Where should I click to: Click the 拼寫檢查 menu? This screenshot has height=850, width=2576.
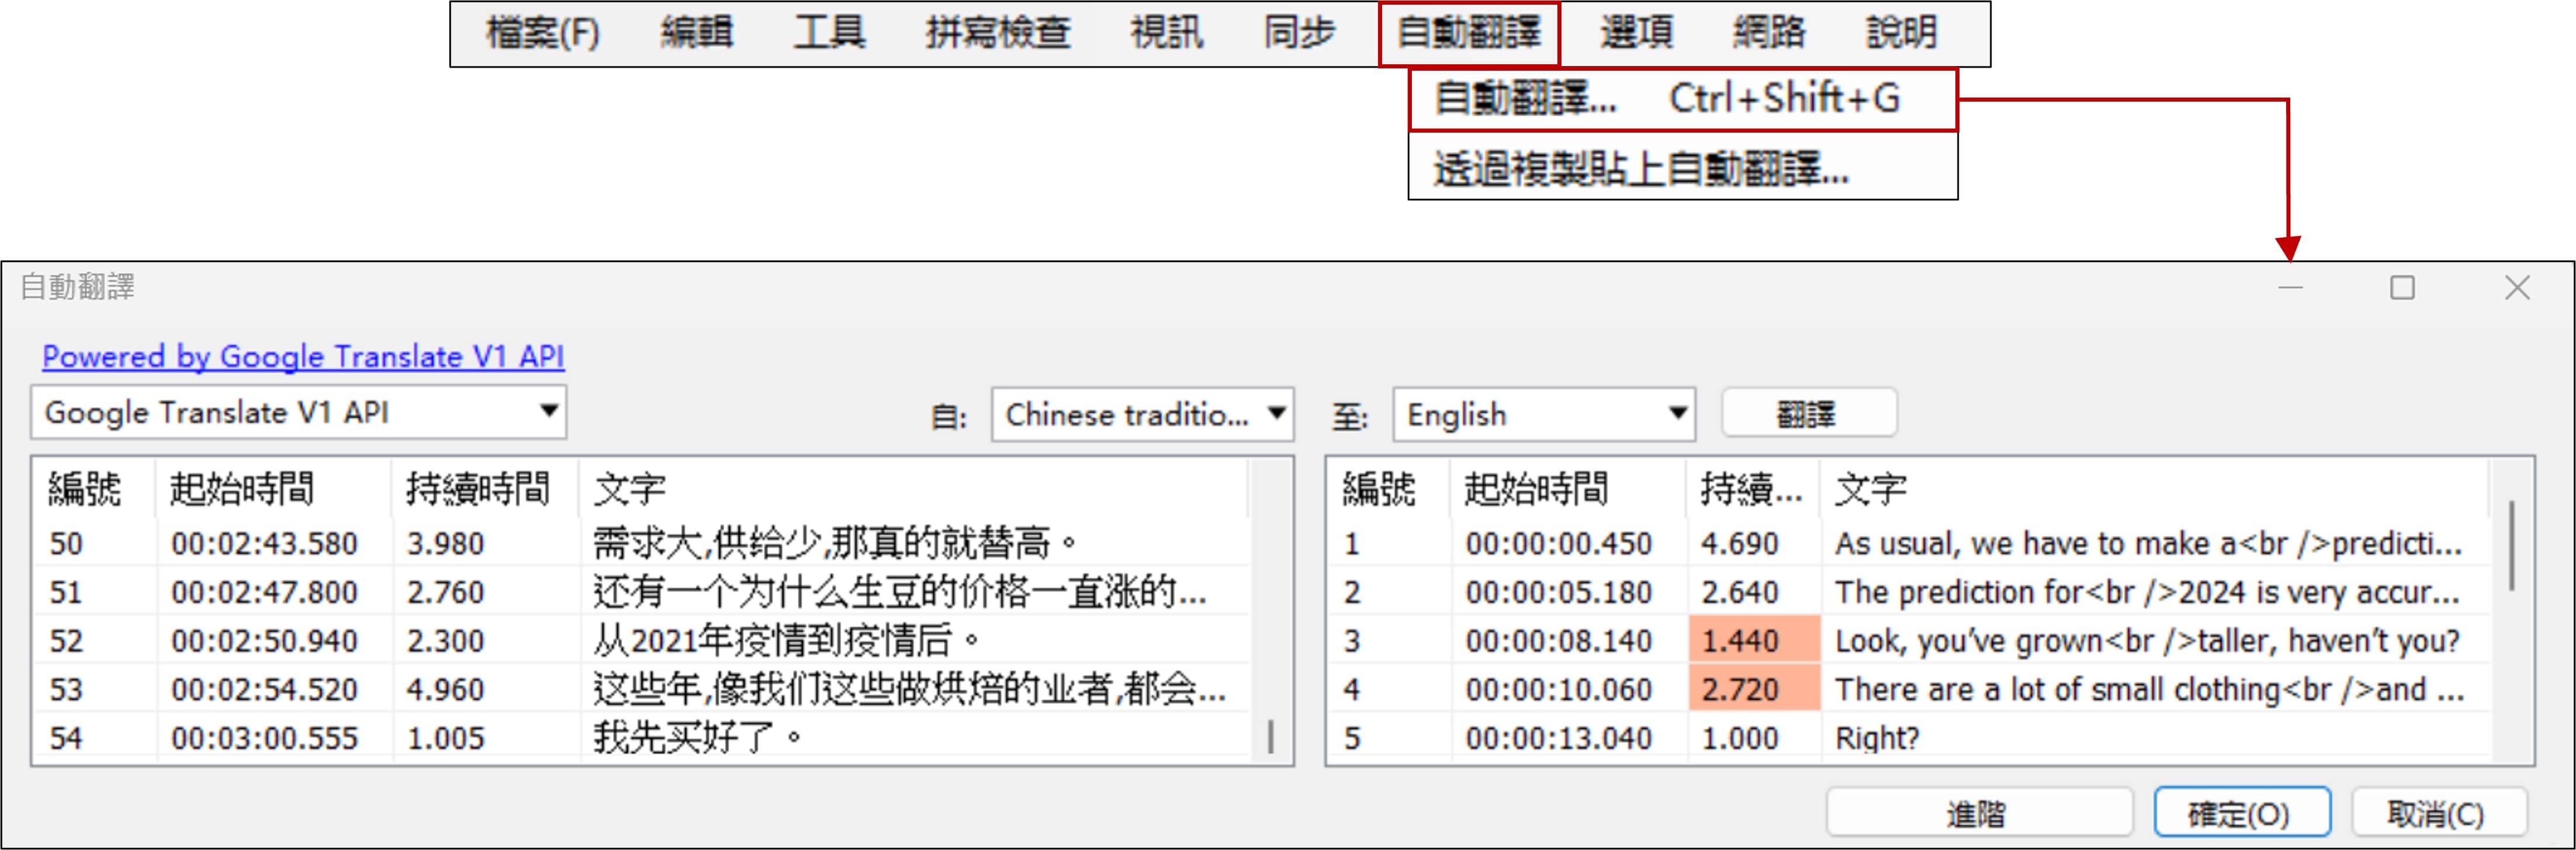point(997,34)
